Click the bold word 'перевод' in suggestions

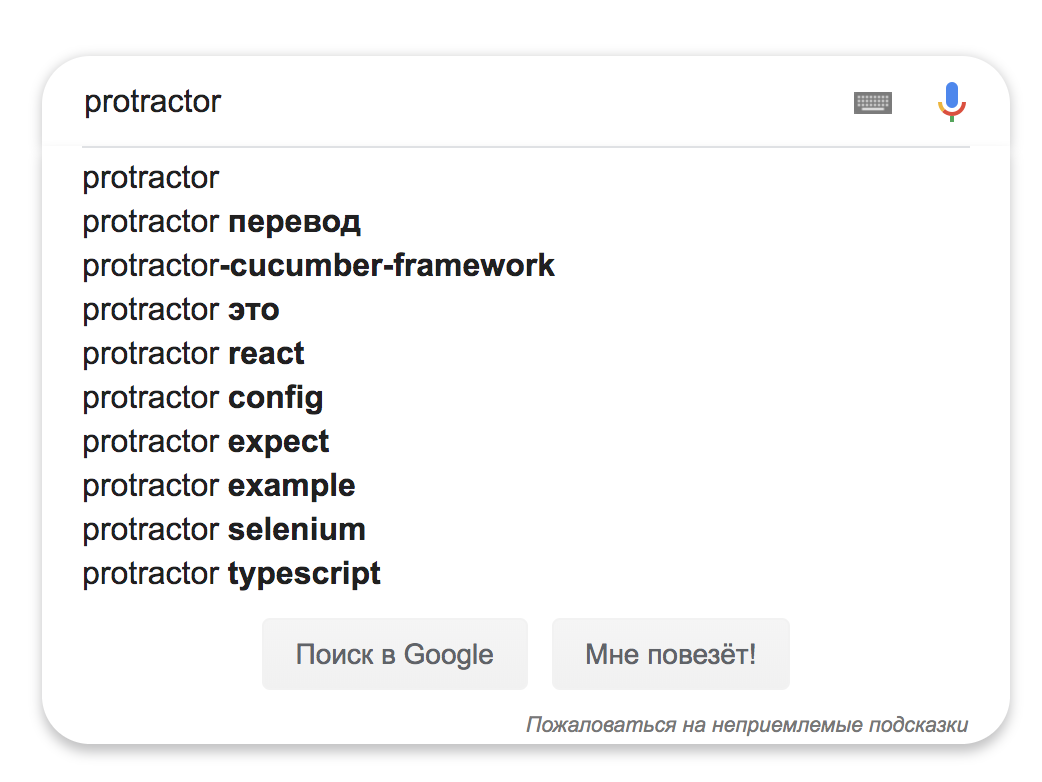[294, 223]
